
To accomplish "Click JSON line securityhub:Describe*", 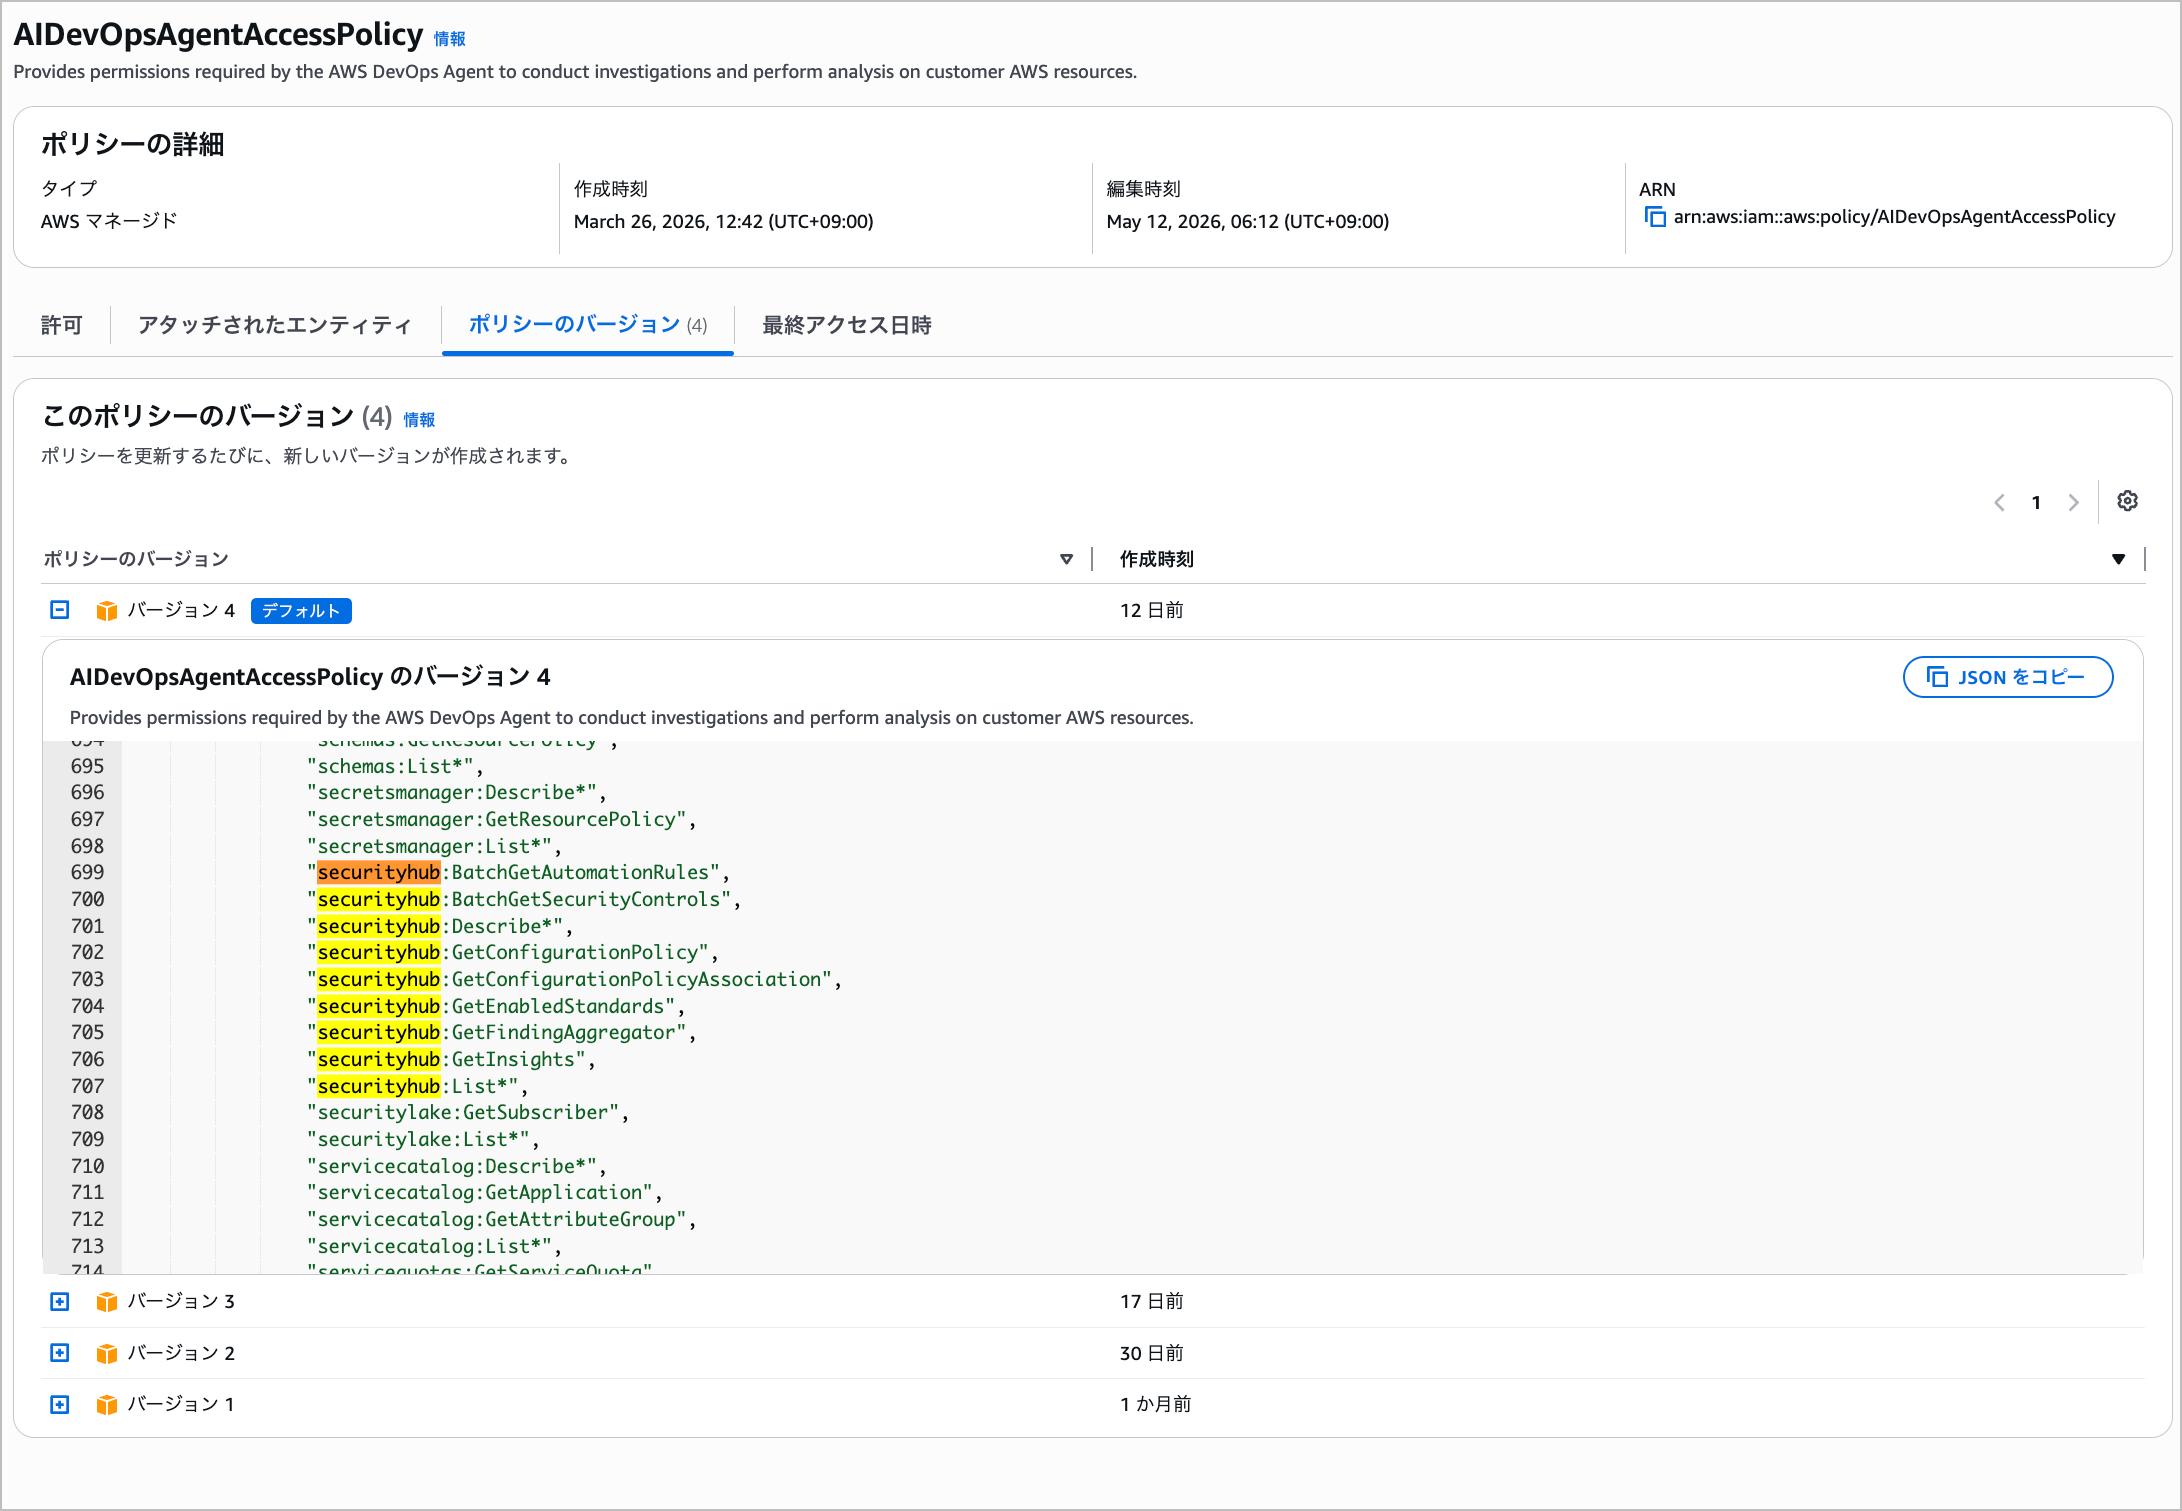I will (440, 926).
